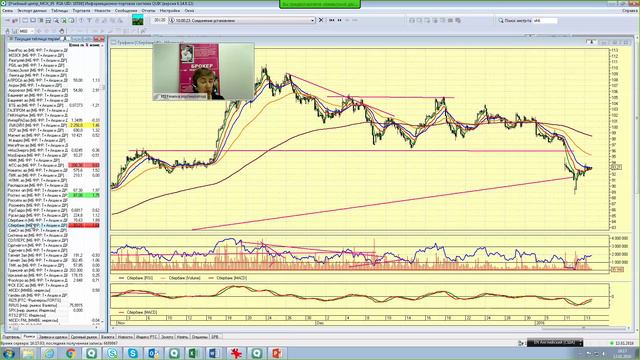640x360 pixels.
Task: Open File Explorer from taskbar
Action: [x=28, y=353]
